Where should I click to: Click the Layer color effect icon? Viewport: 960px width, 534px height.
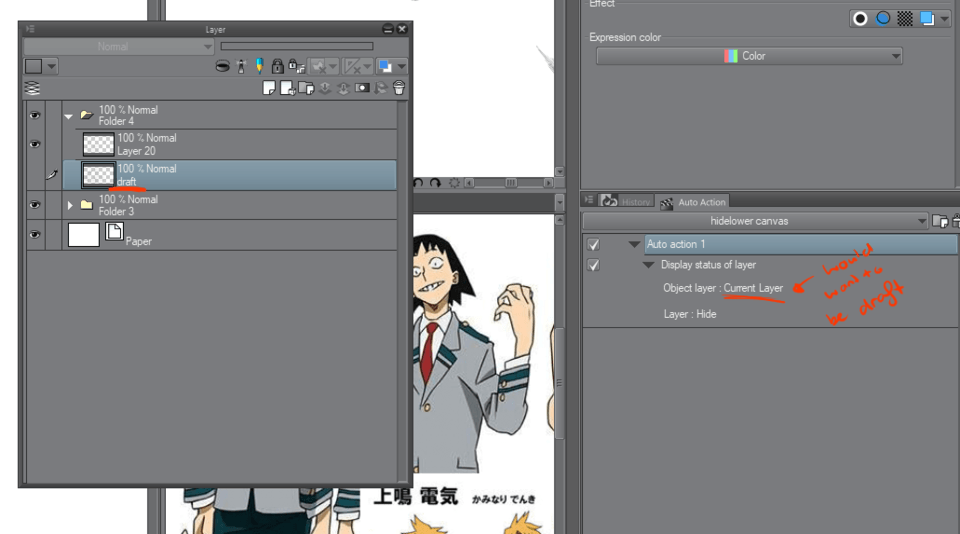point(927,19)
